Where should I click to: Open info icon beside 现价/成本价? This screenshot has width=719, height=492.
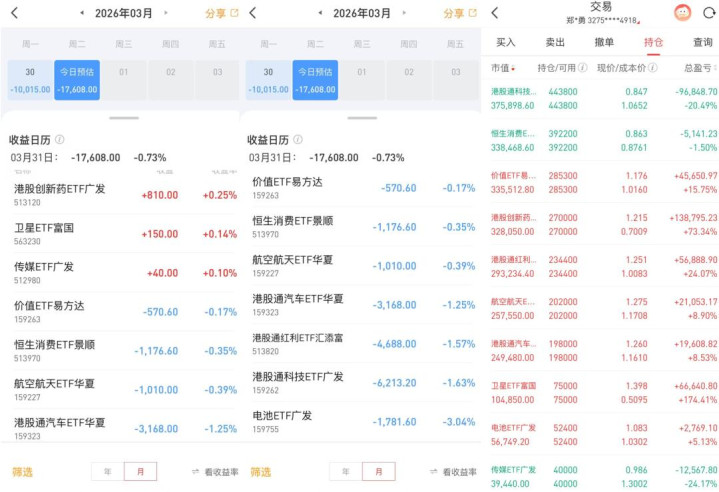653,68
